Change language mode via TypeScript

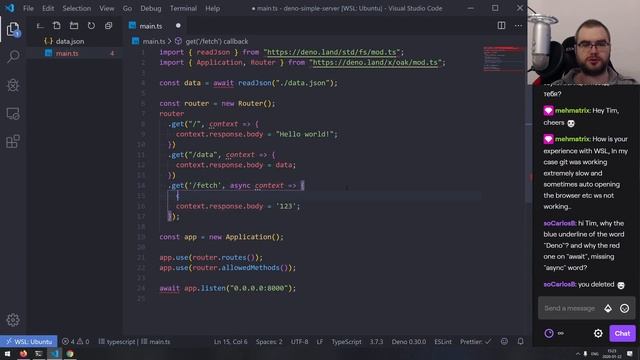coord(346,342)
